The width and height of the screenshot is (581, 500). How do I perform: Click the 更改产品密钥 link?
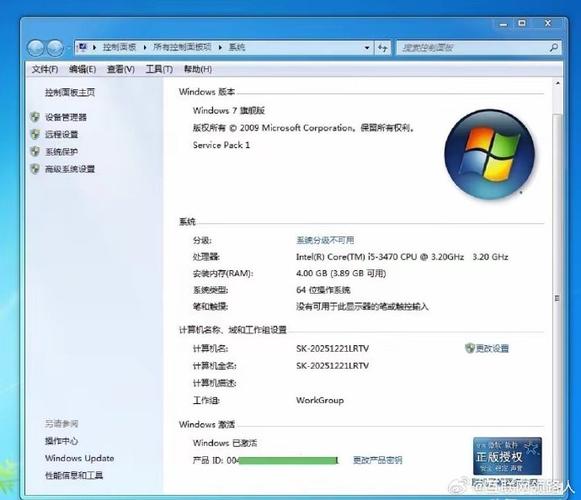click(x=377, y=460)
